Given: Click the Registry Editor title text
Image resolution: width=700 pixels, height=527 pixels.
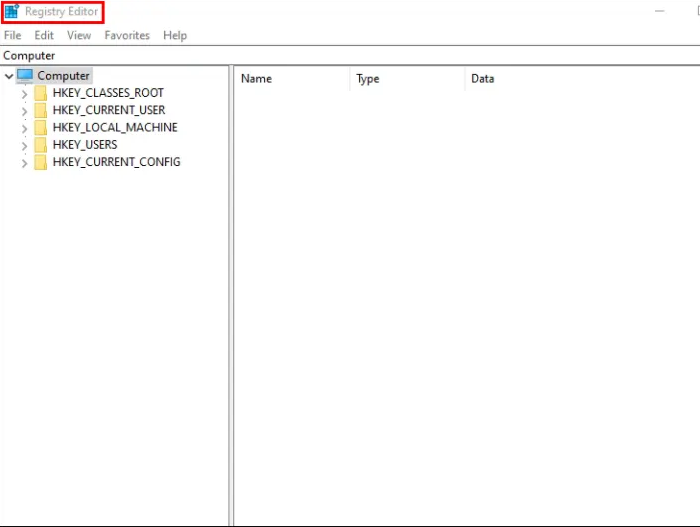Looking at the screenshot, I should click(61, 12).
